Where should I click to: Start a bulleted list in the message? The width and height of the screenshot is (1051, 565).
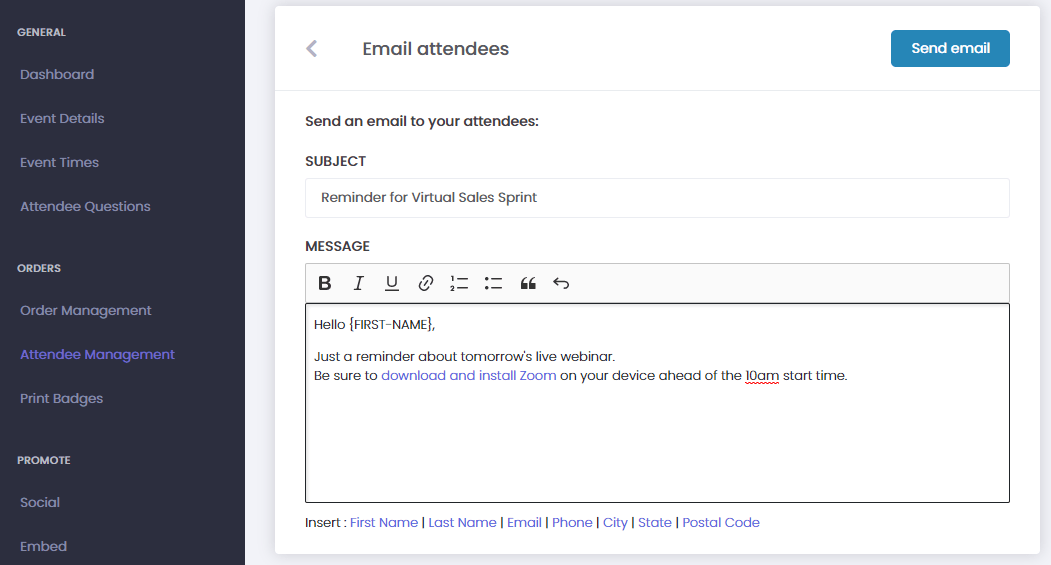coord(493,283)
